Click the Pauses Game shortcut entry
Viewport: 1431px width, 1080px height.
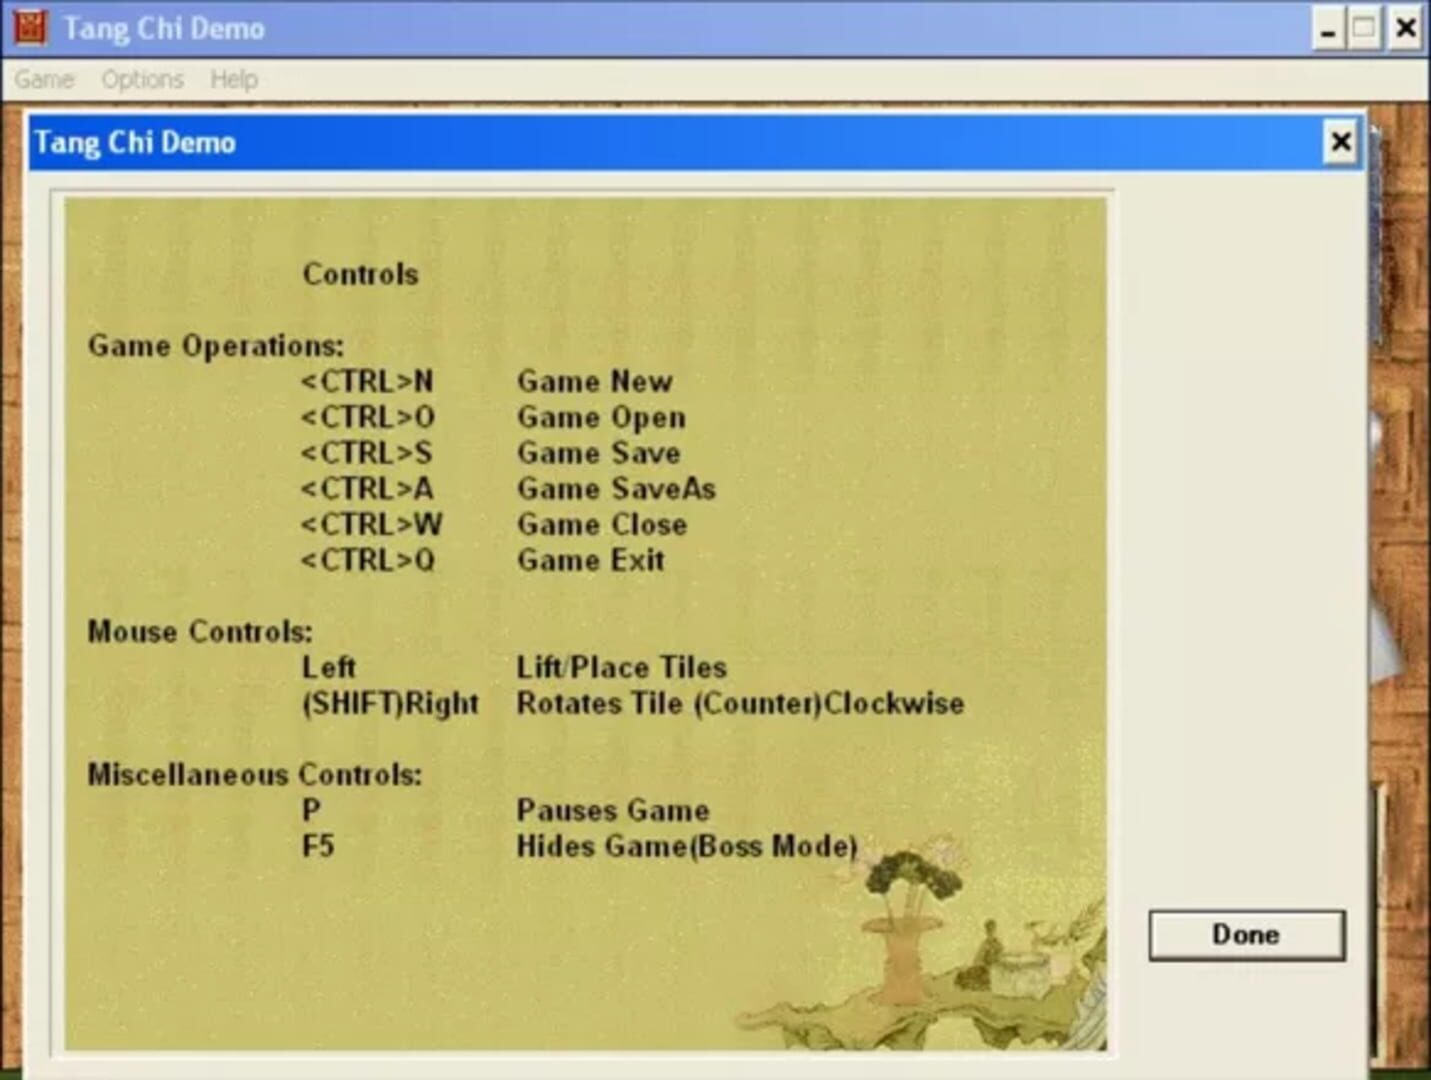[x=613, y=810]
